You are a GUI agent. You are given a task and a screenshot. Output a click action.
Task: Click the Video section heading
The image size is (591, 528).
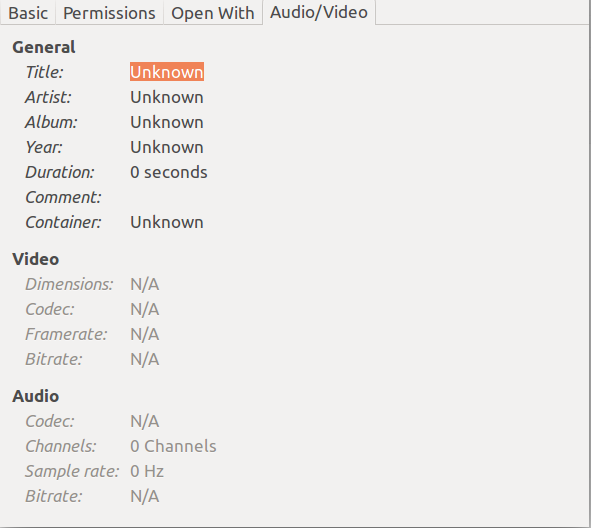35,259
